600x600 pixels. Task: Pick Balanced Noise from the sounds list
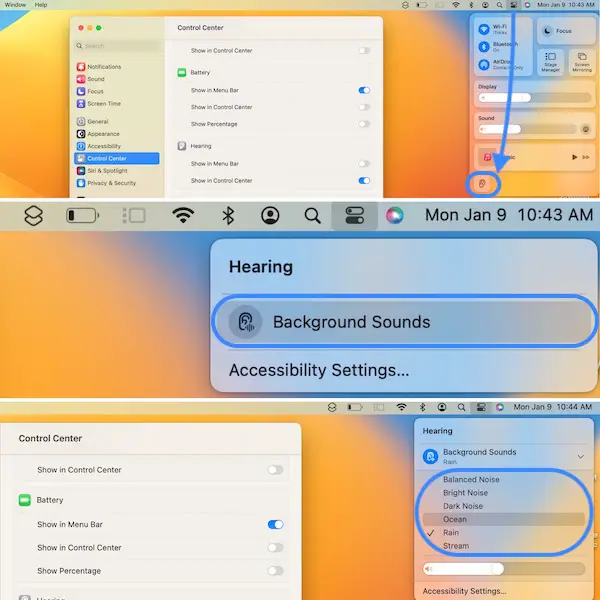(471, 480)
